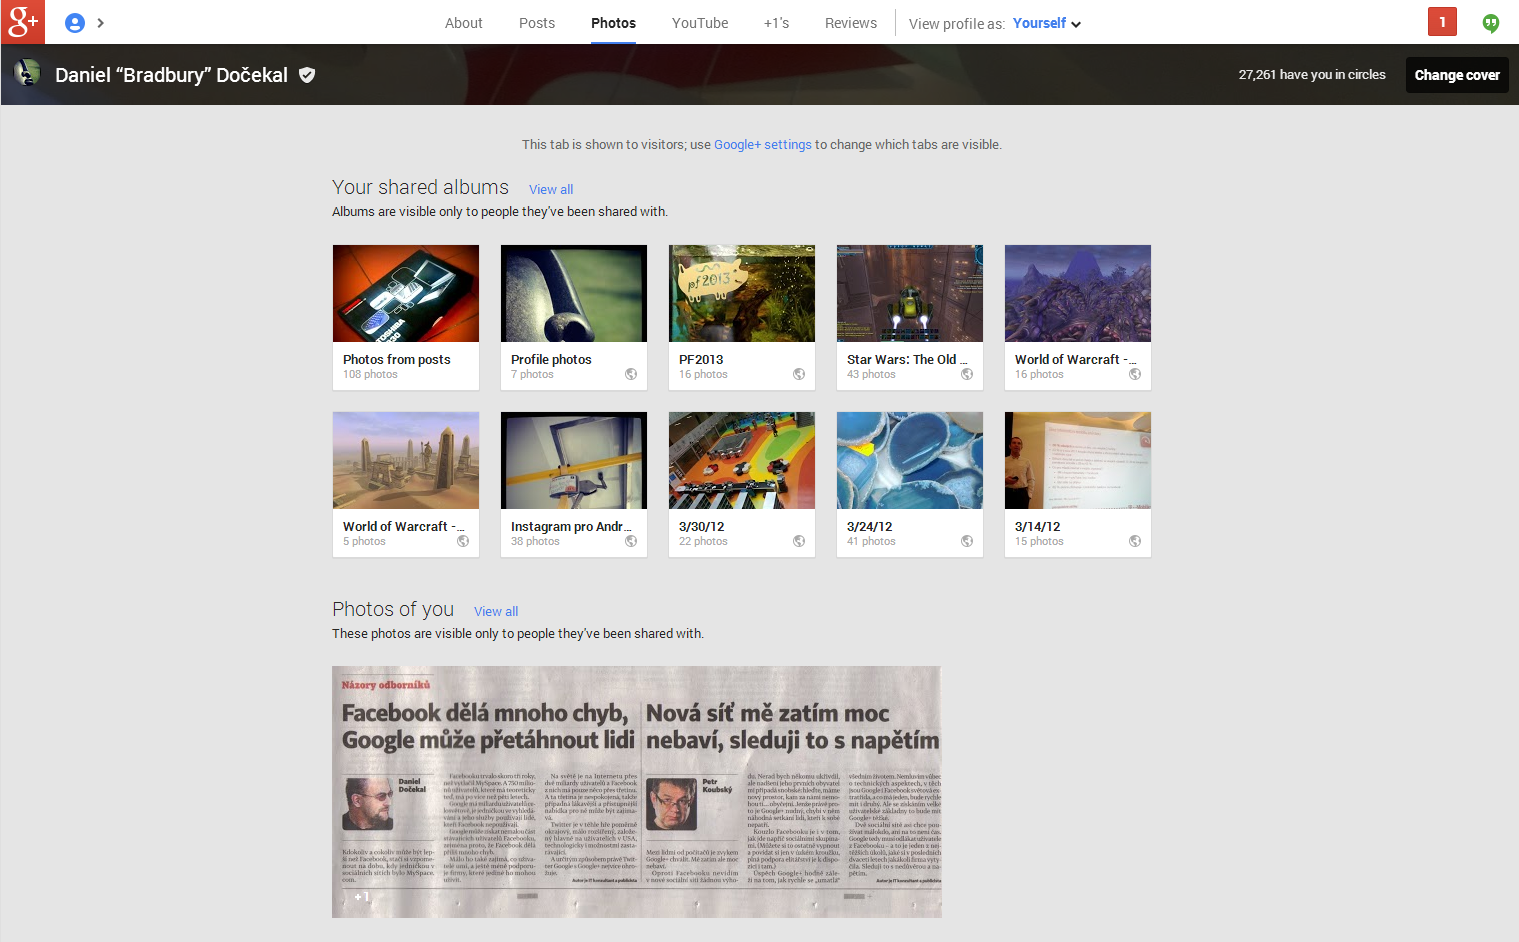This screenshot has height=942, width=1519.
Task: Open Hangouts with the green chat icon
Action: (1490, 22)
